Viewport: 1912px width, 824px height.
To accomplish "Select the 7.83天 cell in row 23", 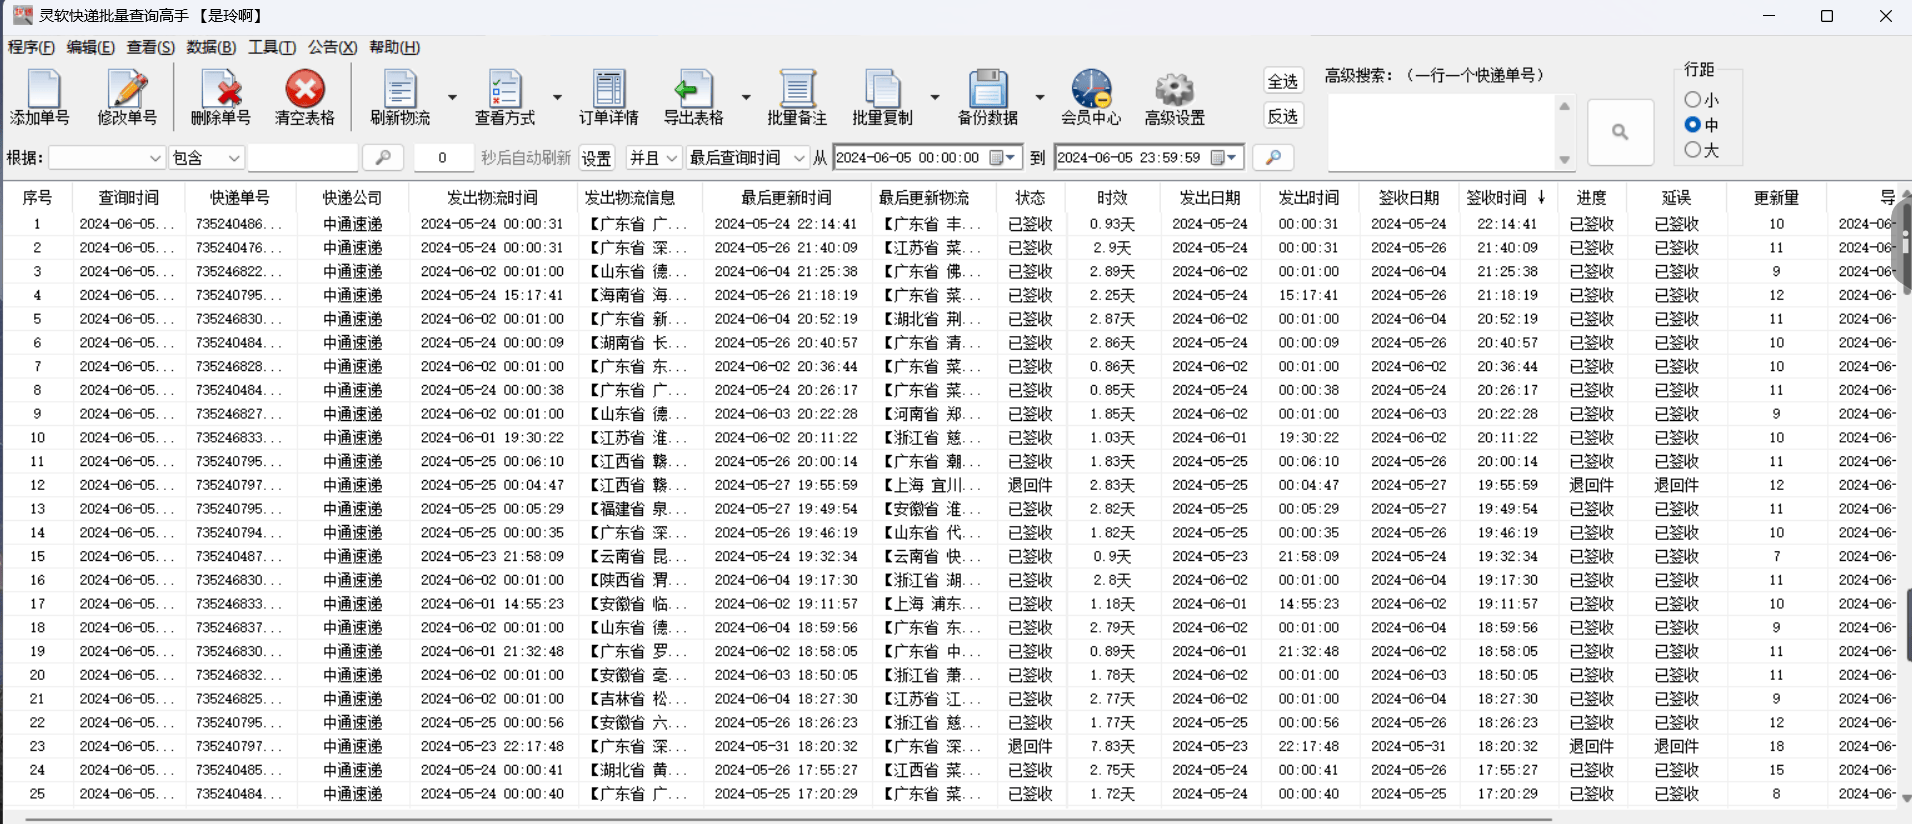I will click(1112, 746).
